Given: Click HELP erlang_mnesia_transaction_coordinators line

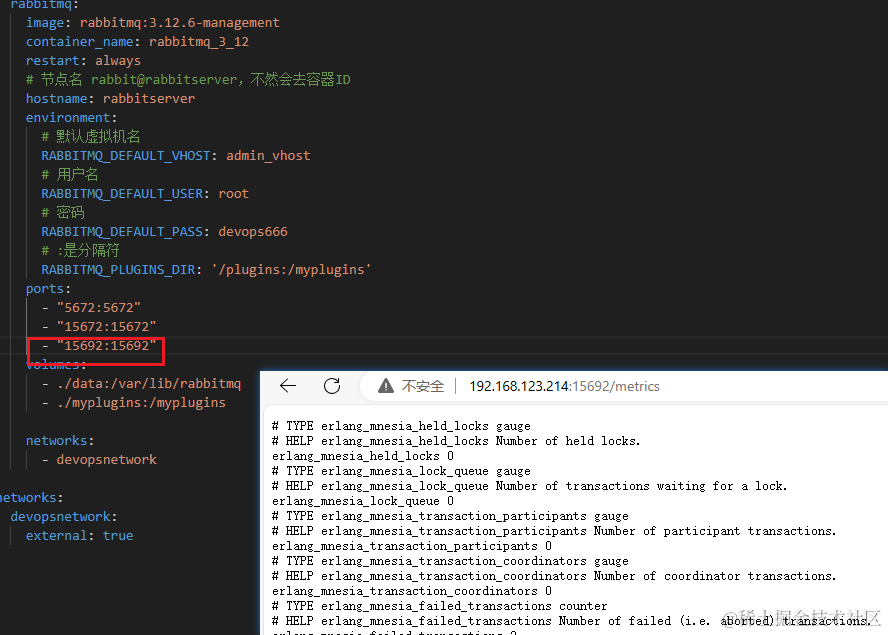Looking at the screenshot, I should click(554, 576).
